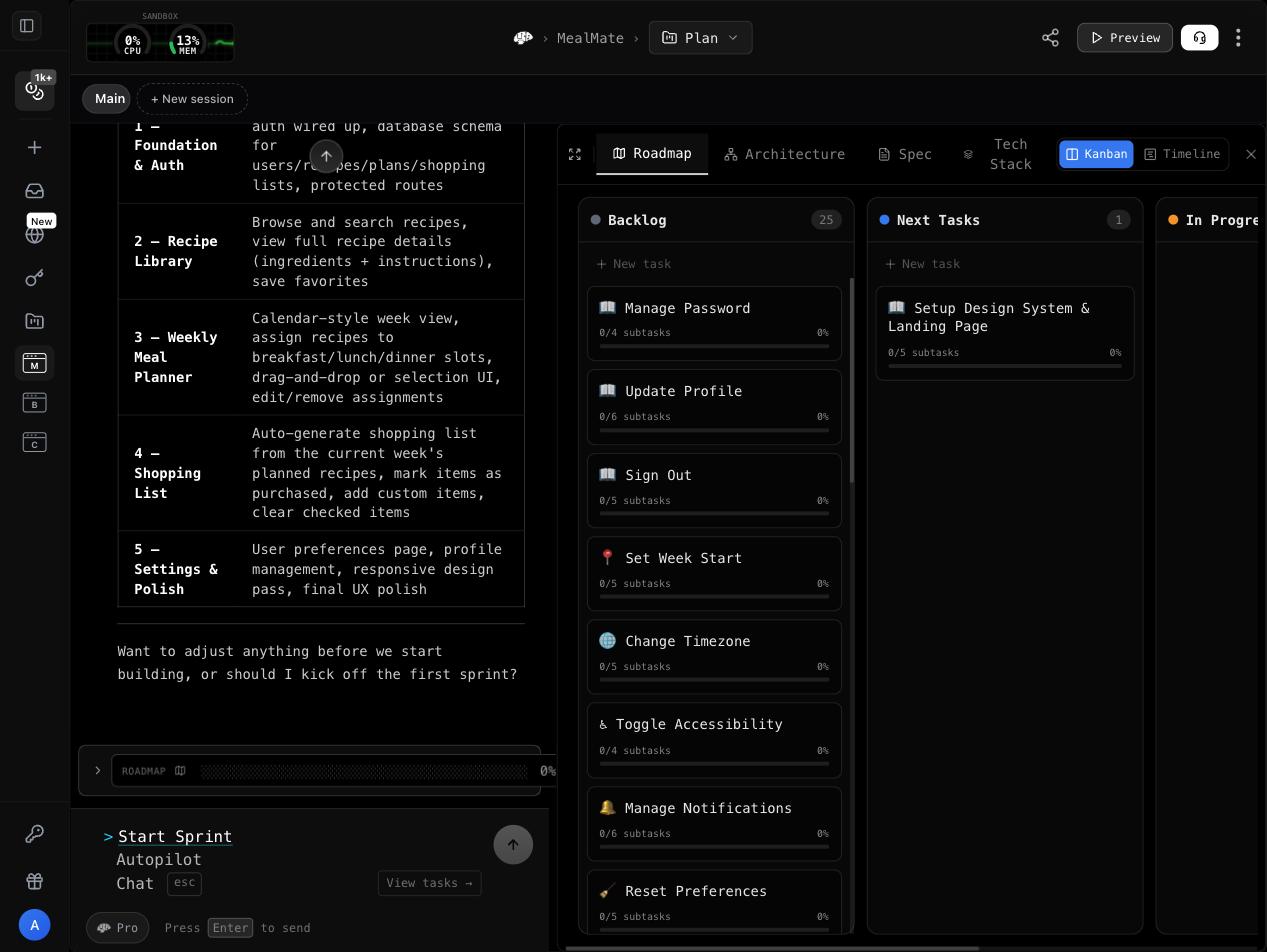The height and width of the screenshot is (952, 1267).
Task: Select the Main session tab
Action: [107, 99]
